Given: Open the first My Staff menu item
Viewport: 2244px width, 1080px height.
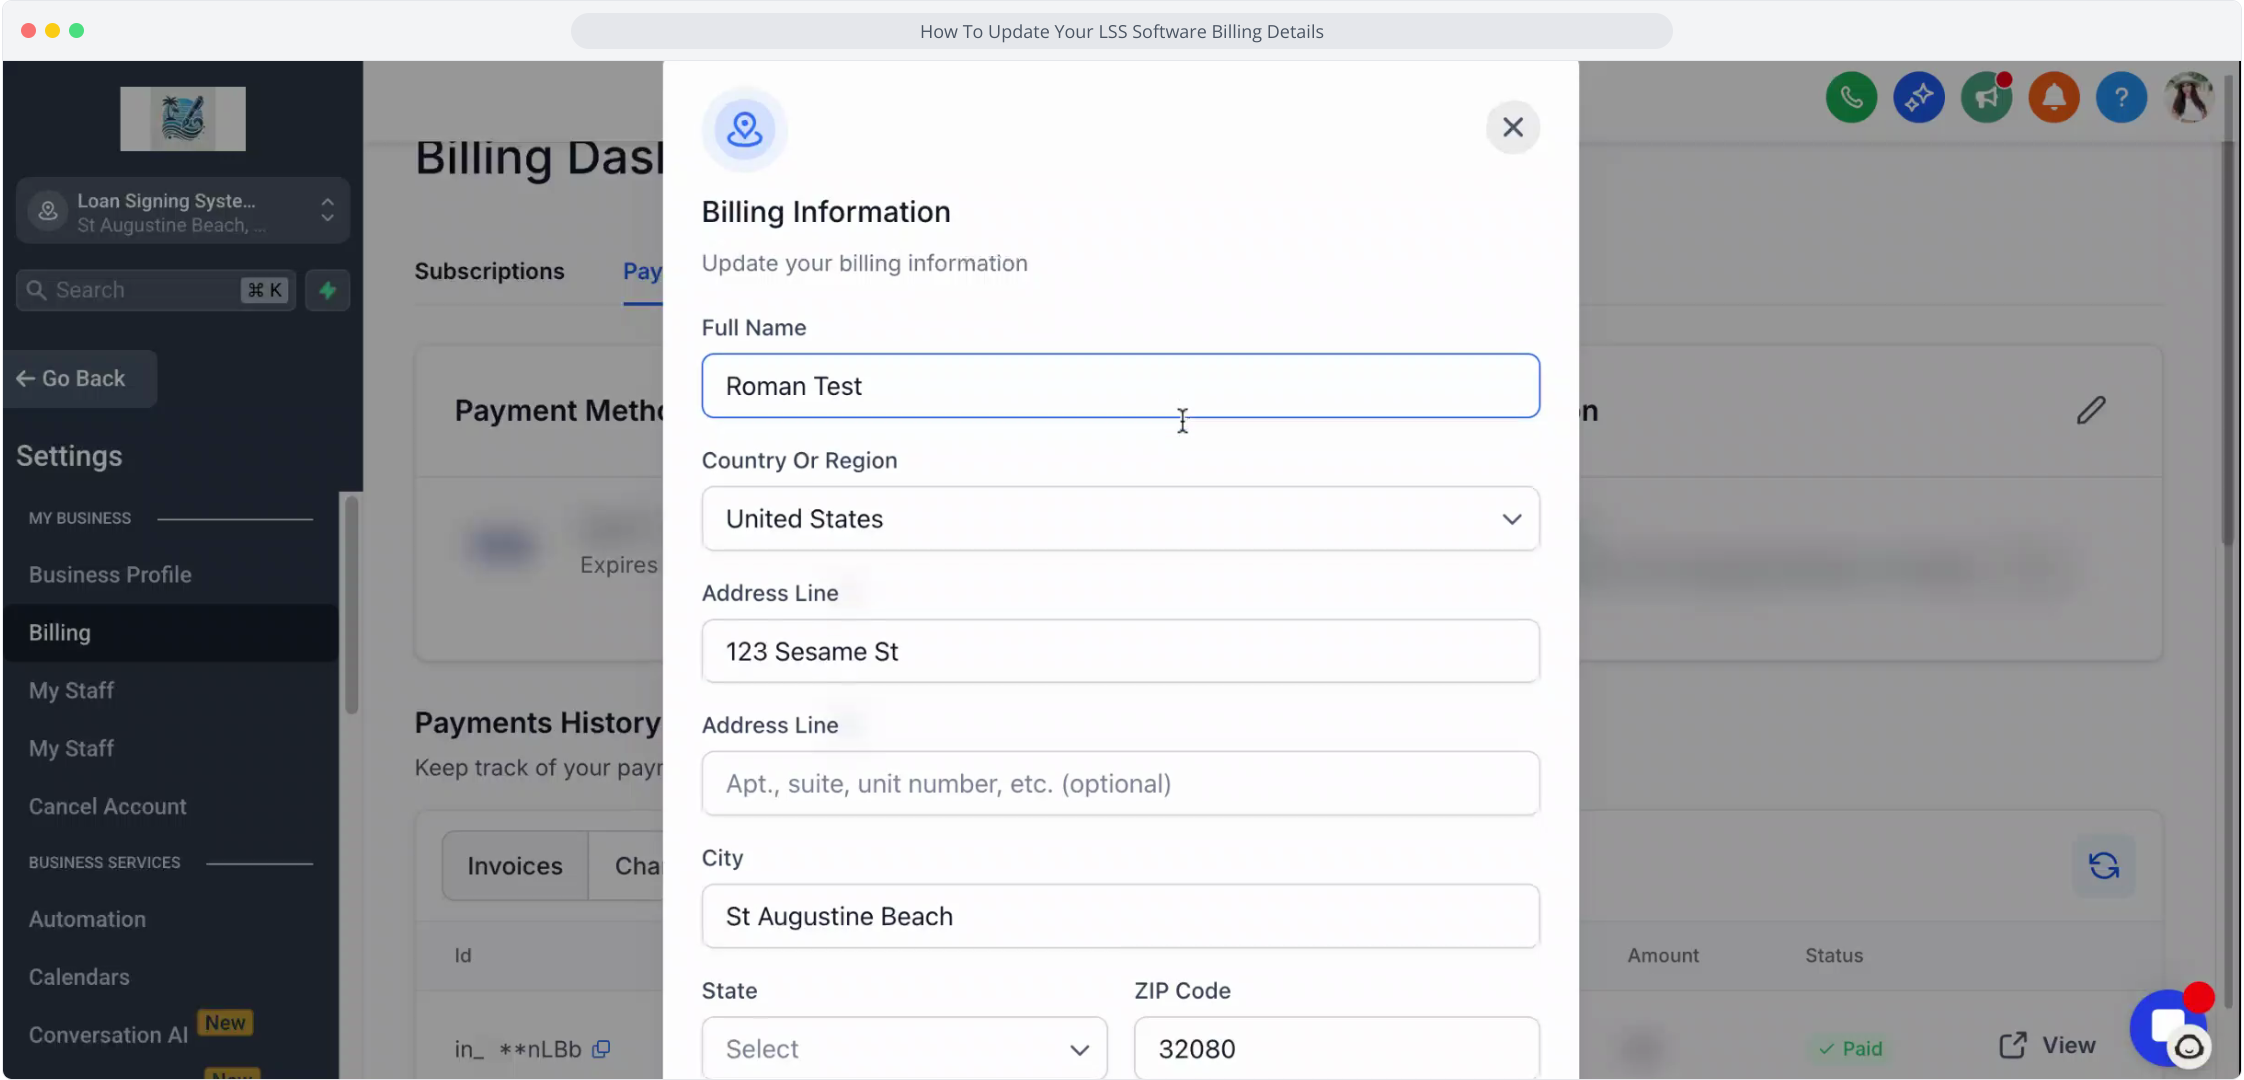Looking at the screenshot, I should click(x=71, y=691).
